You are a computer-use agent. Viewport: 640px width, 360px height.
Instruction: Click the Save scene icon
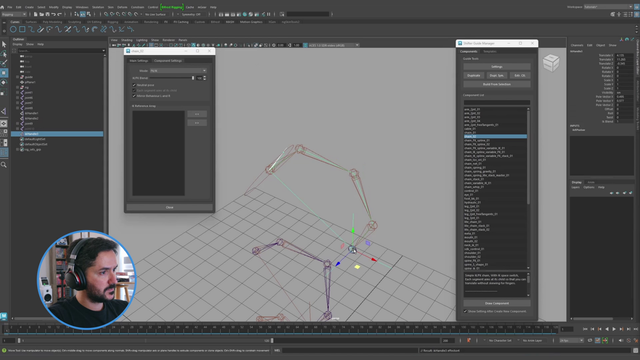(x=47, y=14)
